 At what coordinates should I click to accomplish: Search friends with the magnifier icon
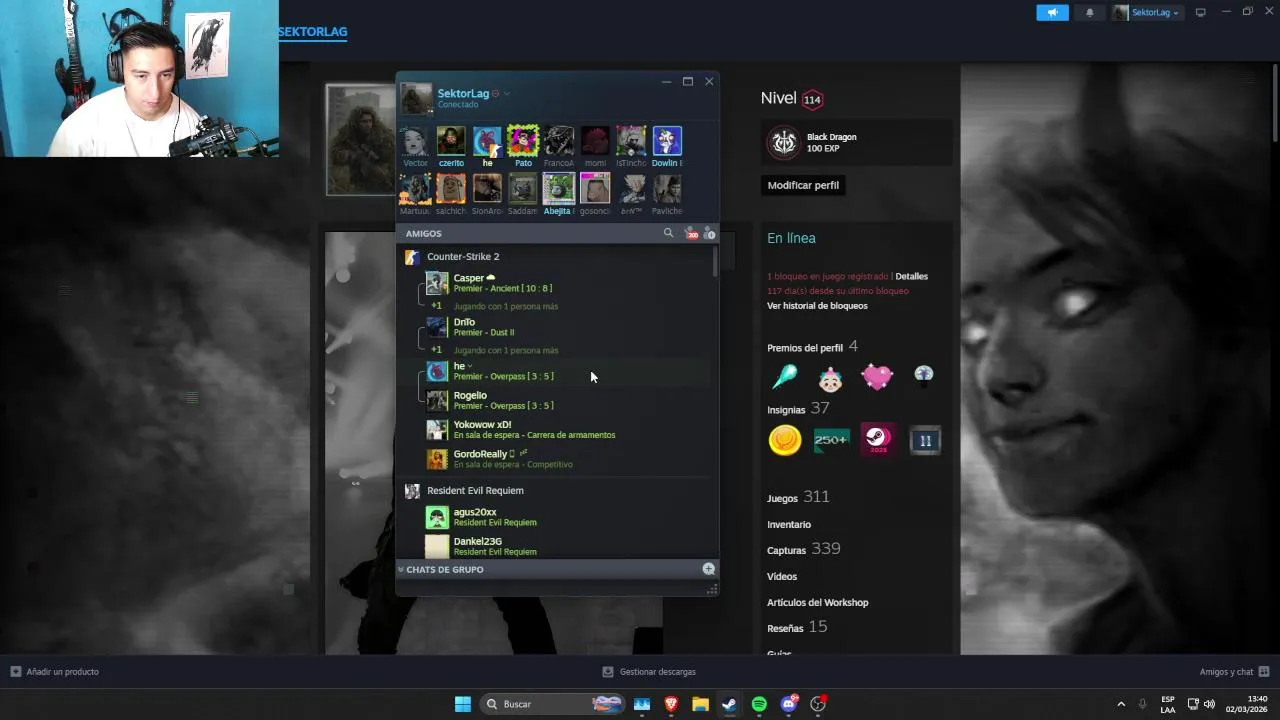click(x=669, y=233)
